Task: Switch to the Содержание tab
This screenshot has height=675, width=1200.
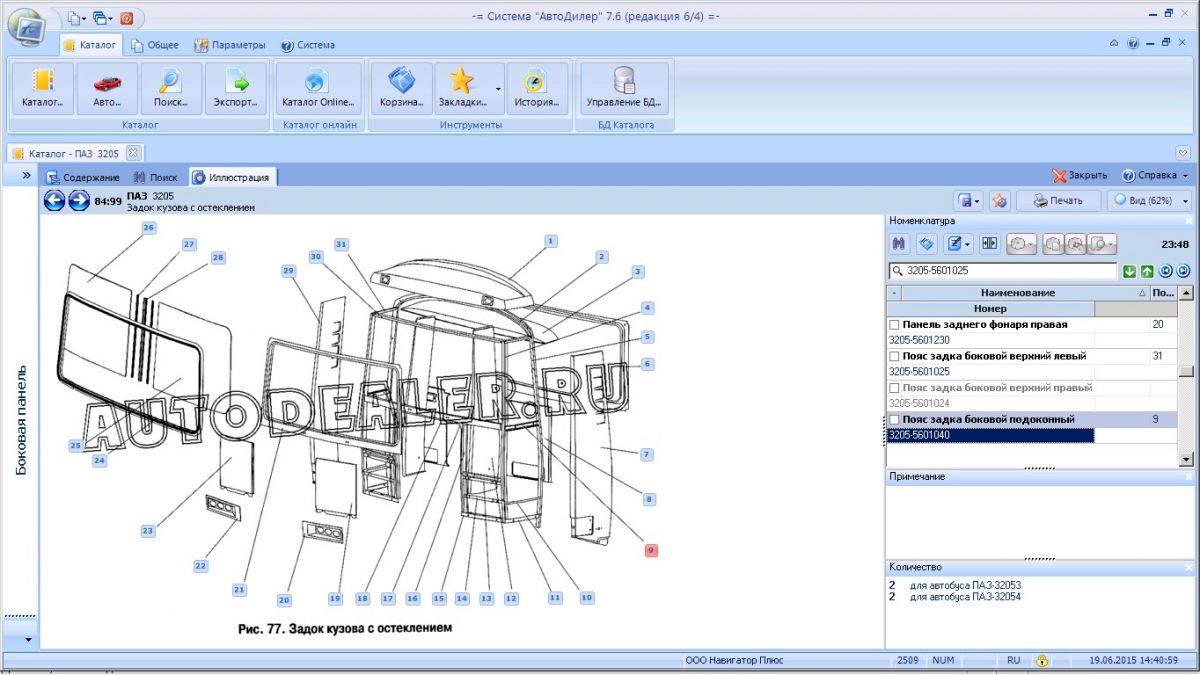Action: (x=84, y=177)
